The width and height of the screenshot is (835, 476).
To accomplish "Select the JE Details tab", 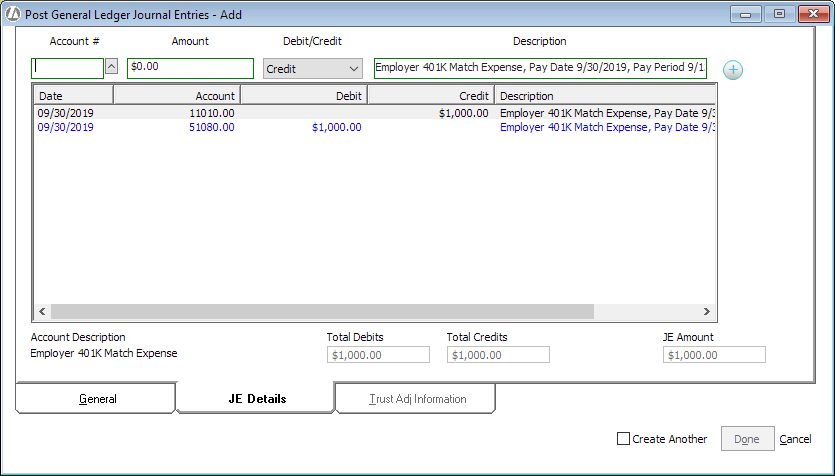I will pyautogui.click(x=256, y=399).
